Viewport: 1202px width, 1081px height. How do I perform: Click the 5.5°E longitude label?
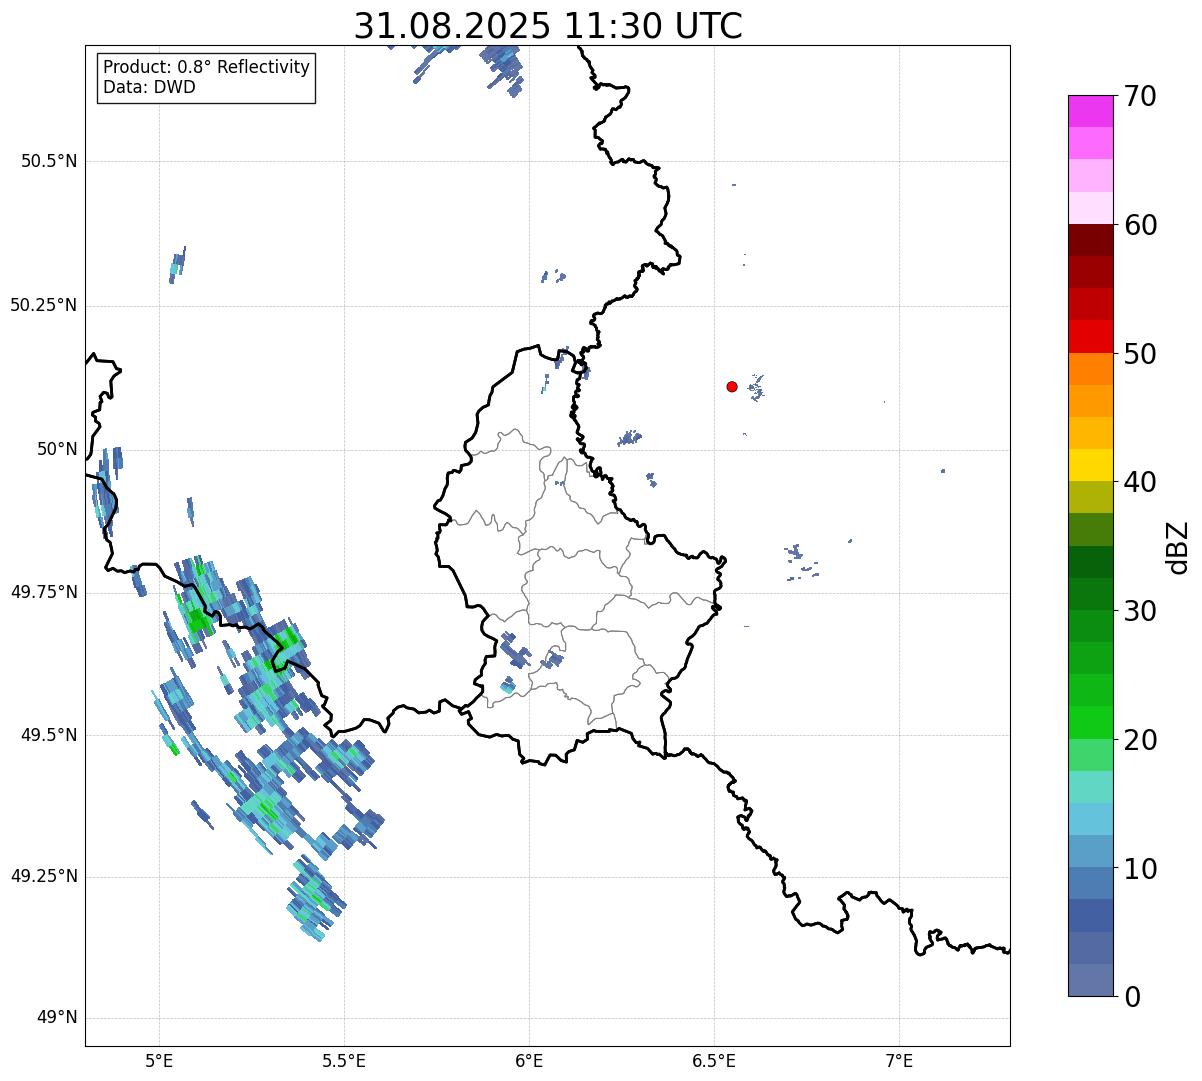pyautogui.click(x=344, y=1060)
